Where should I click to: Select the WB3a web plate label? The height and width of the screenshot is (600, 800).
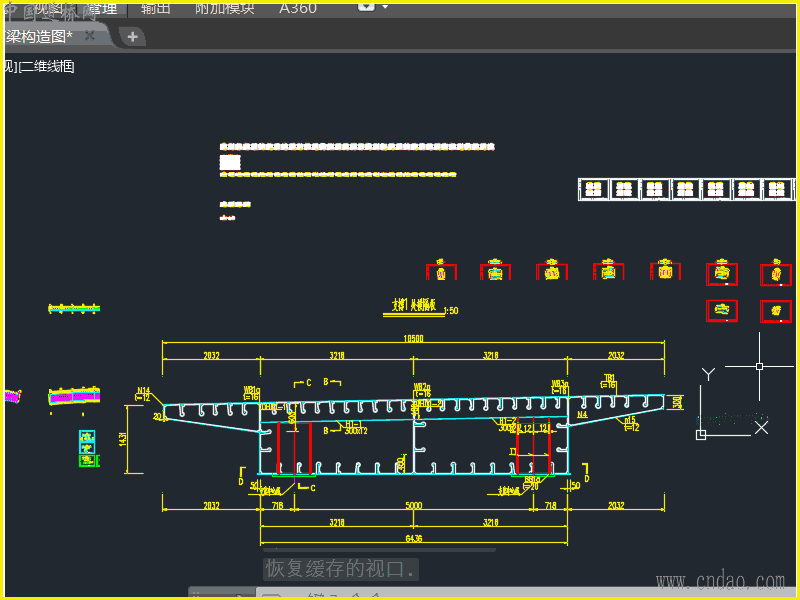[560, 384]
